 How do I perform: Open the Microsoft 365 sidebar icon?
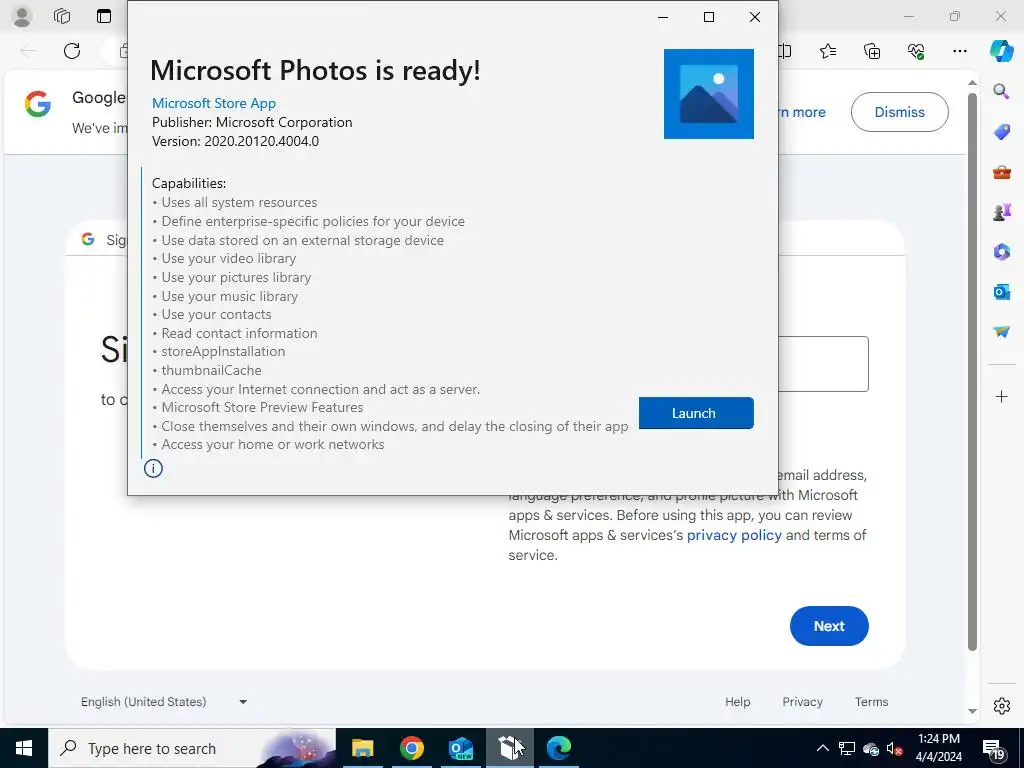tap(1001, 251)
